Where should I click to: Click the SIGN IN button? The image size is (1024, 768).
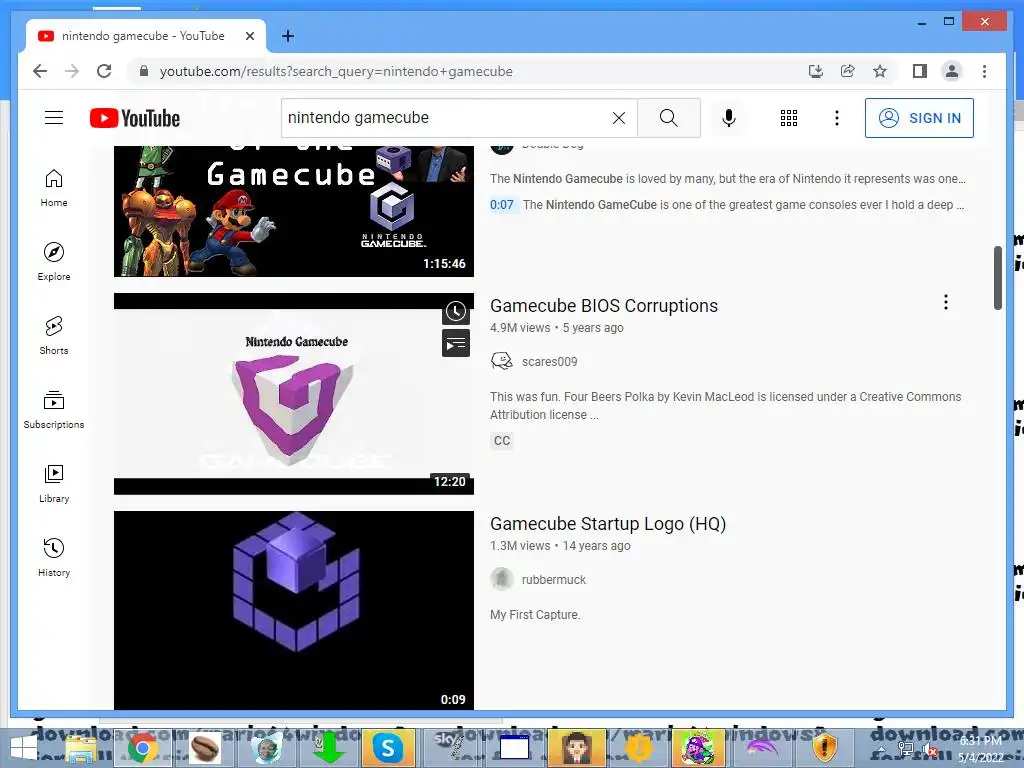(919, 118)
